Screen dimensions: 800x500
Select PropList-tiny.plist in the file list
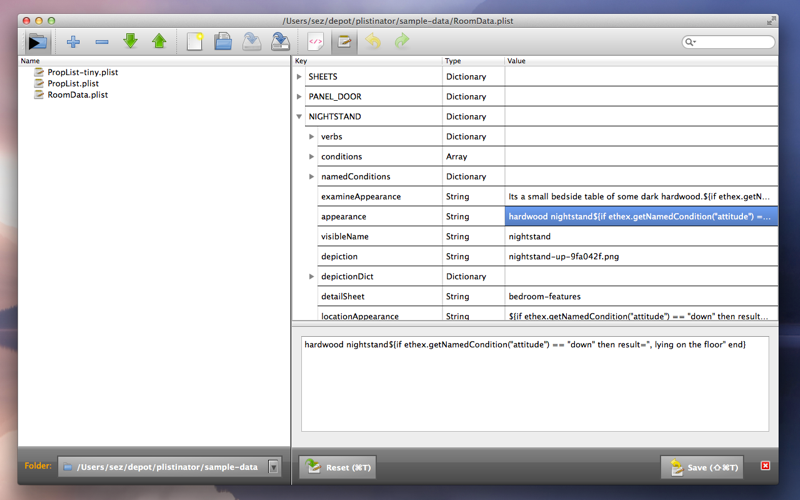[x=83, y=72]
